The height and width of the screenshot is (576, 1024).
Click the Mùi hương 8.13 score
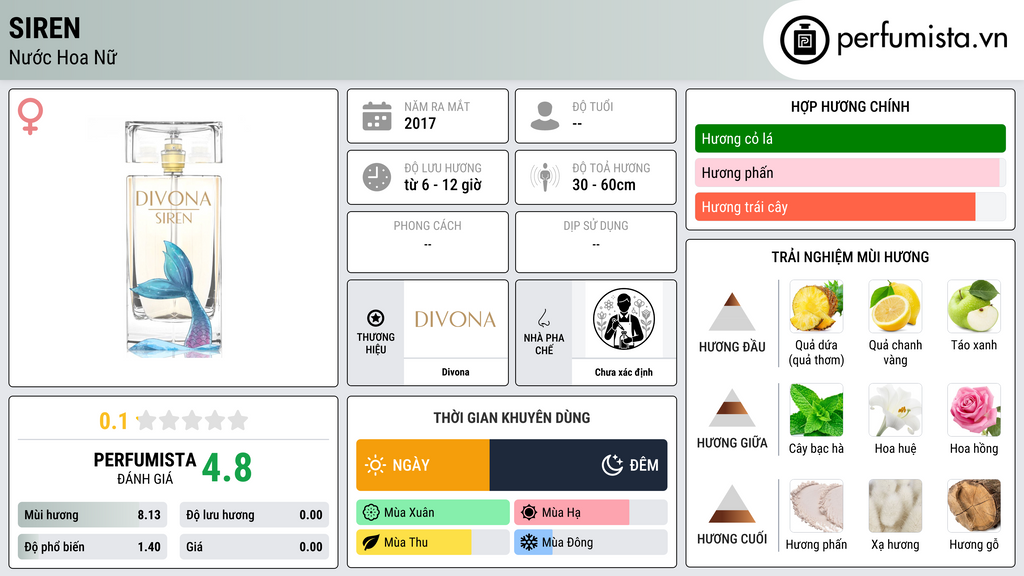pos(92,515)
